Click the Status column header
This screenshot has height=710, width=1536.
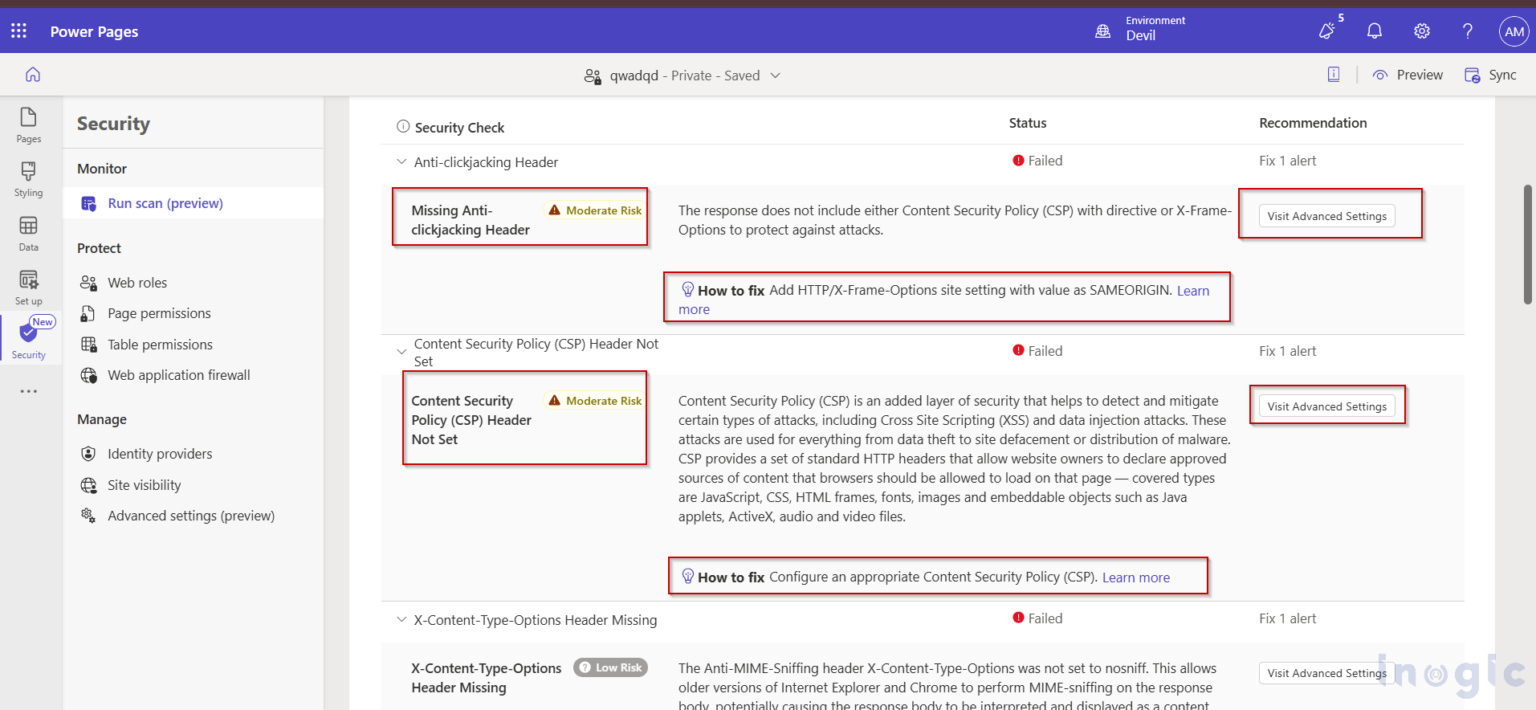1028,123
